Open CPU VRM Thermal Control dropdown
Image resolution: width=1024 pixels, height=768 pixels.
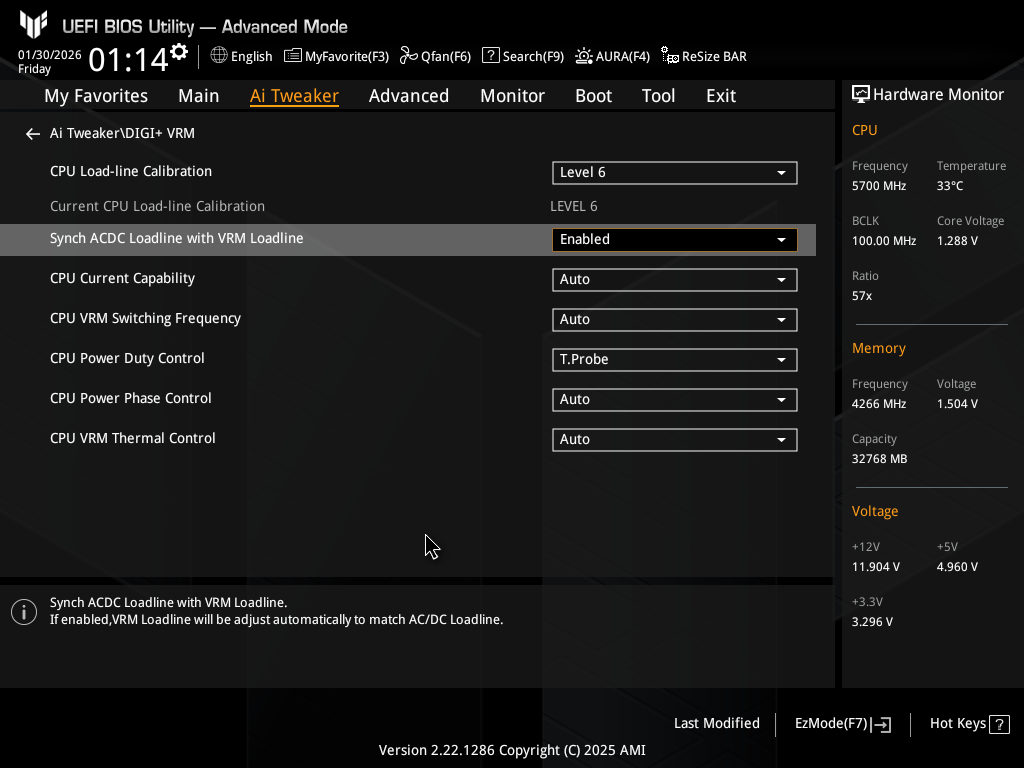675,440
